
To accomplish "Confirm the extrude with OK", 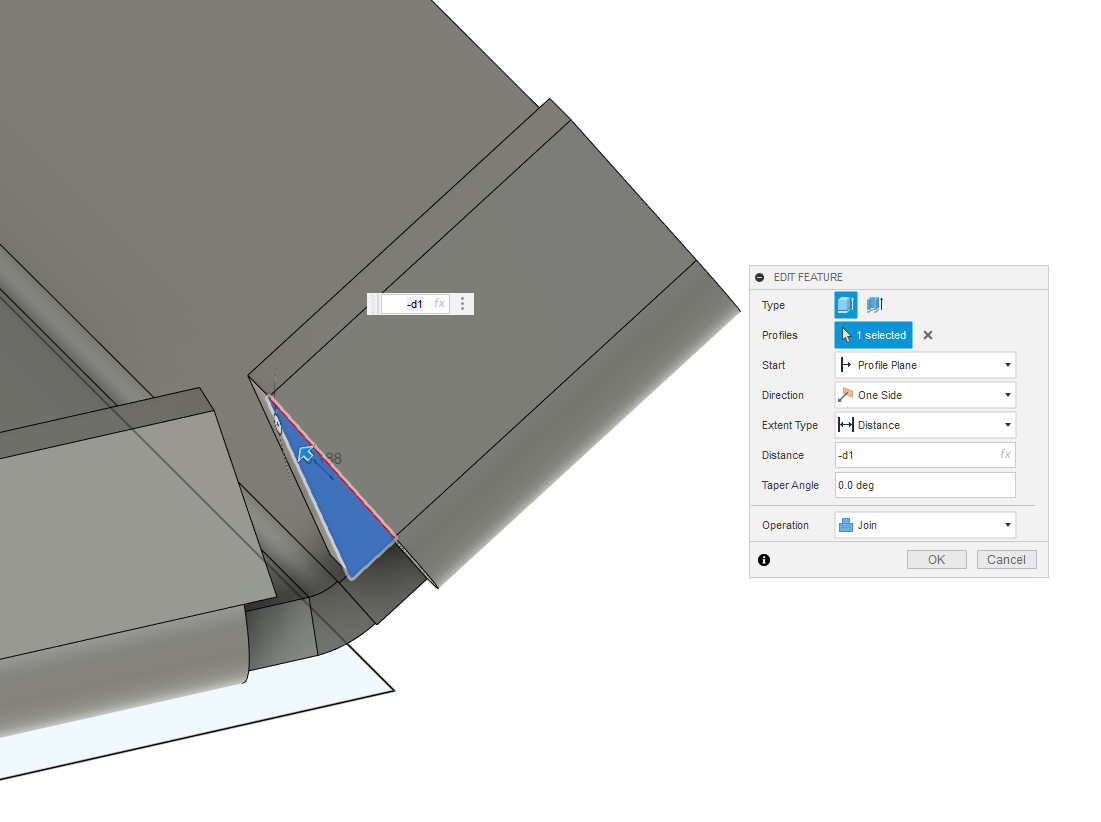I will click(936, 559).
